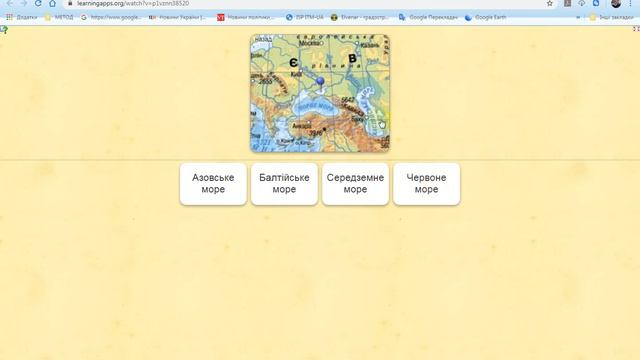Choose the answer Балтійське море
The image size is (640, 360).
click(x=284, y=184)
